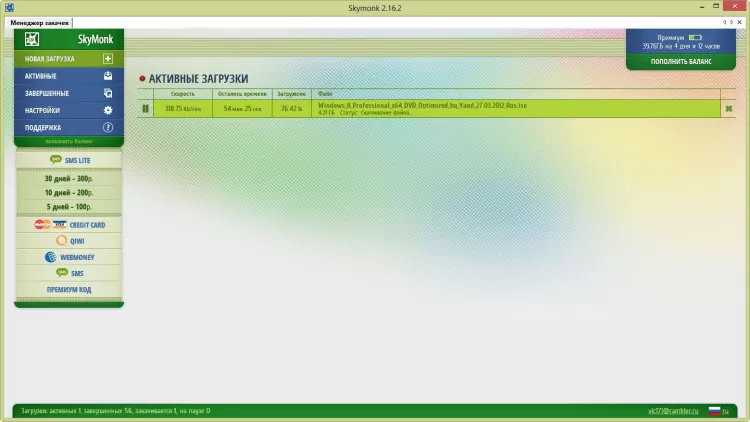Screen dimensions: 750x422
Task: Click the settings gear icon
Action: coord(108,110)
